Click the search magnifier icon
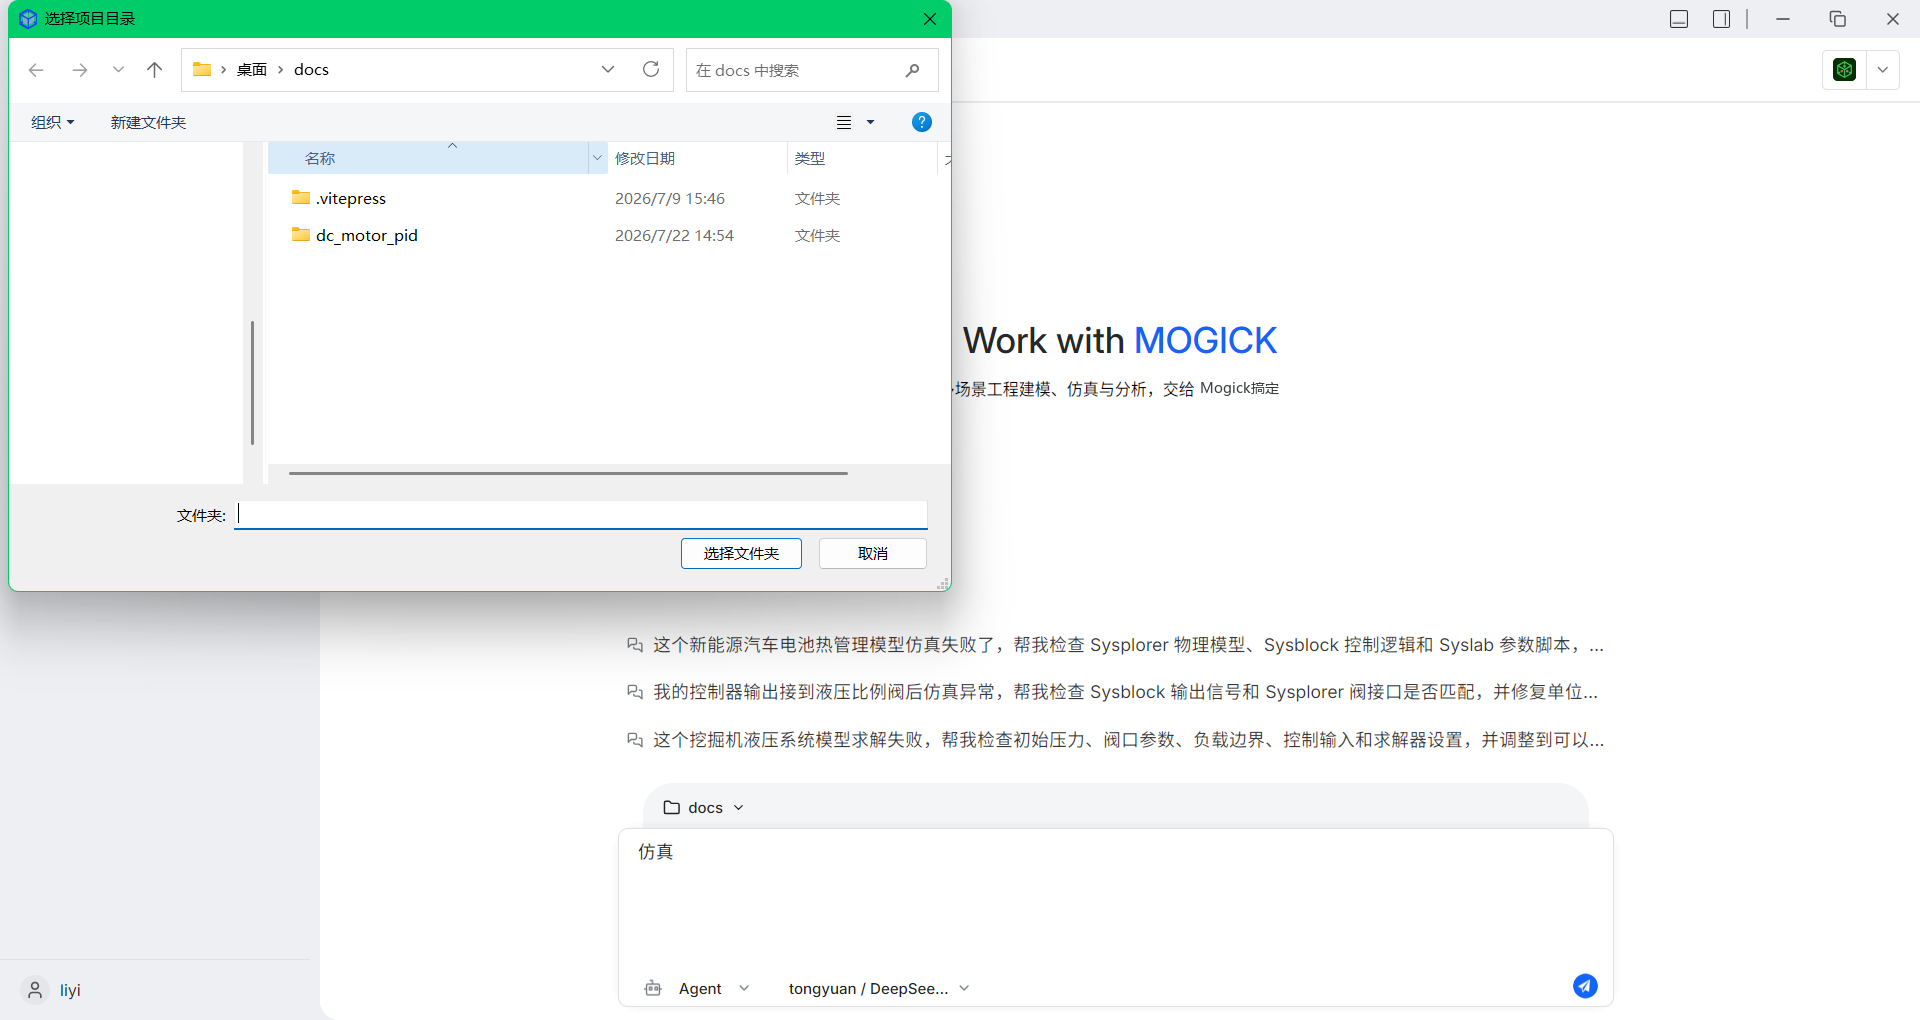The image size is (1920, 1020). click(913, 70)
